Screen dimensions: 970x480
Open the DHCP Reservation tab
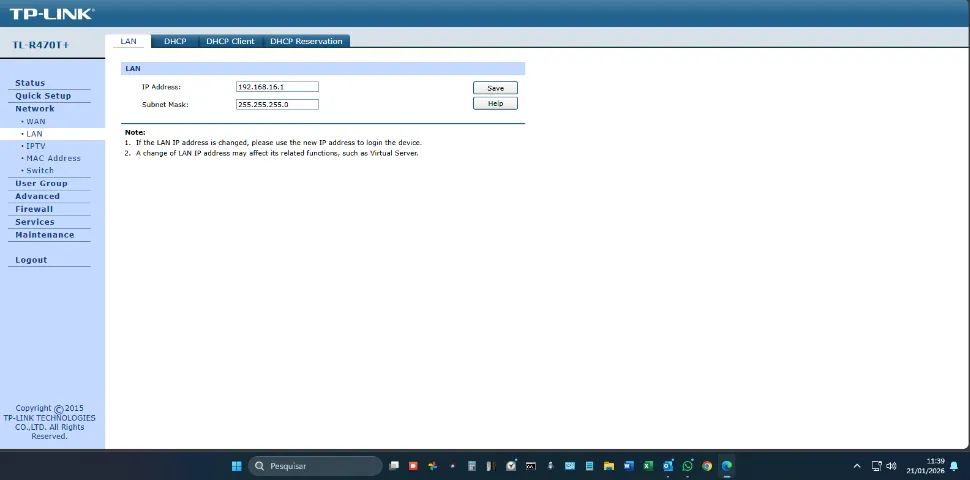(306, 41)
